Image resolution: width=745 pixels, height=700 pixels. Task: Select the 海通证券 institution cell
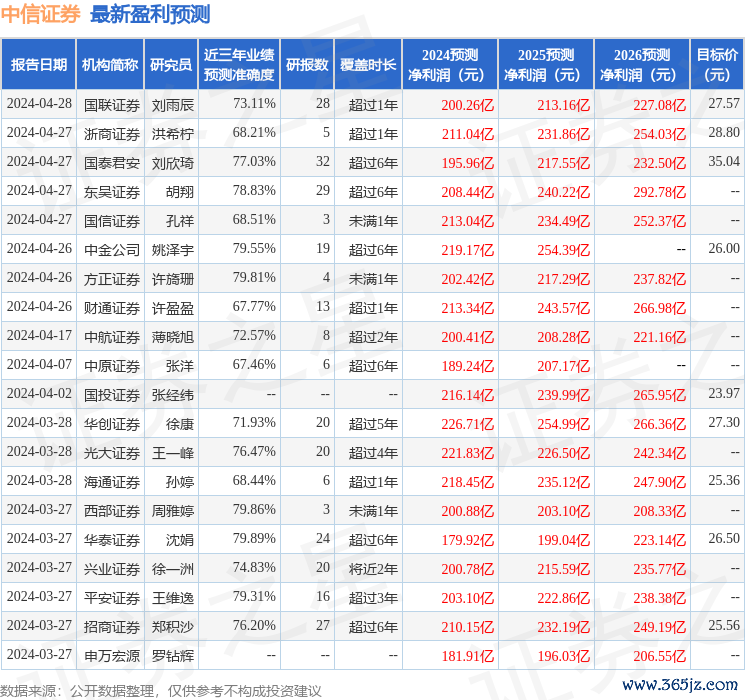point(112,482)
